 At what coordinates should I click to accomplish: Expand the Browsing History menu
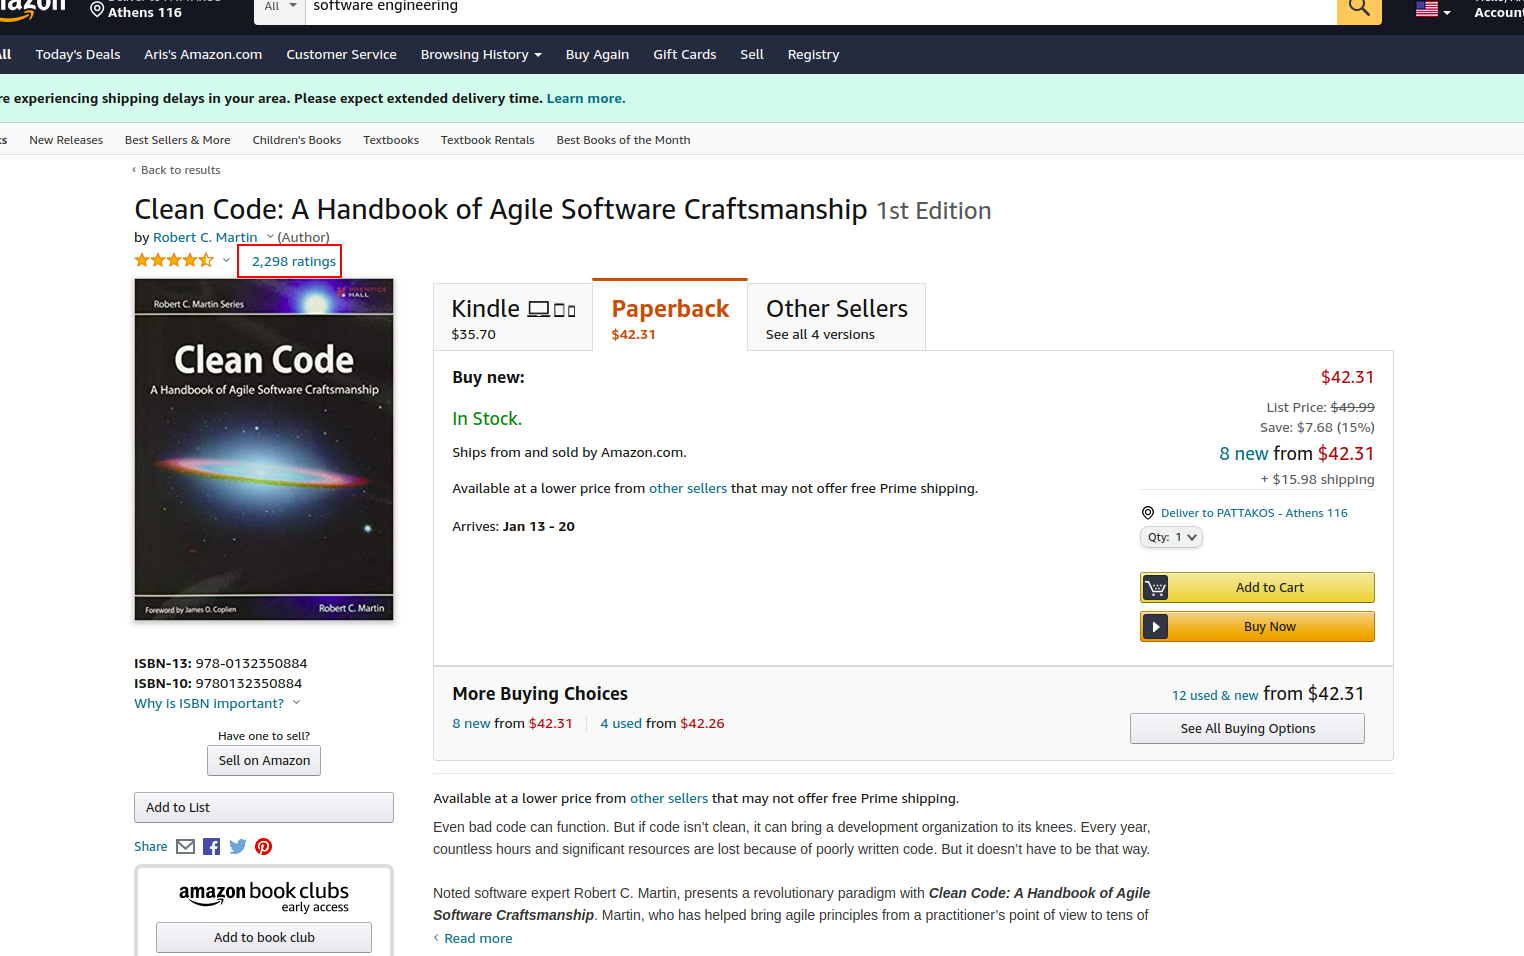pos(481,55)
